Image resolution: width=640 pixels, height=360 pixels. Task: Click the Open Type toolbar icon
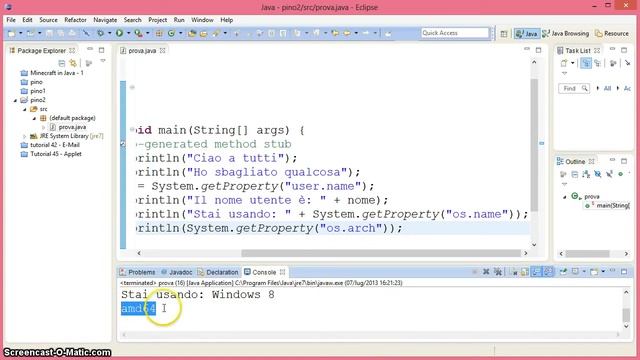point(192,33)
